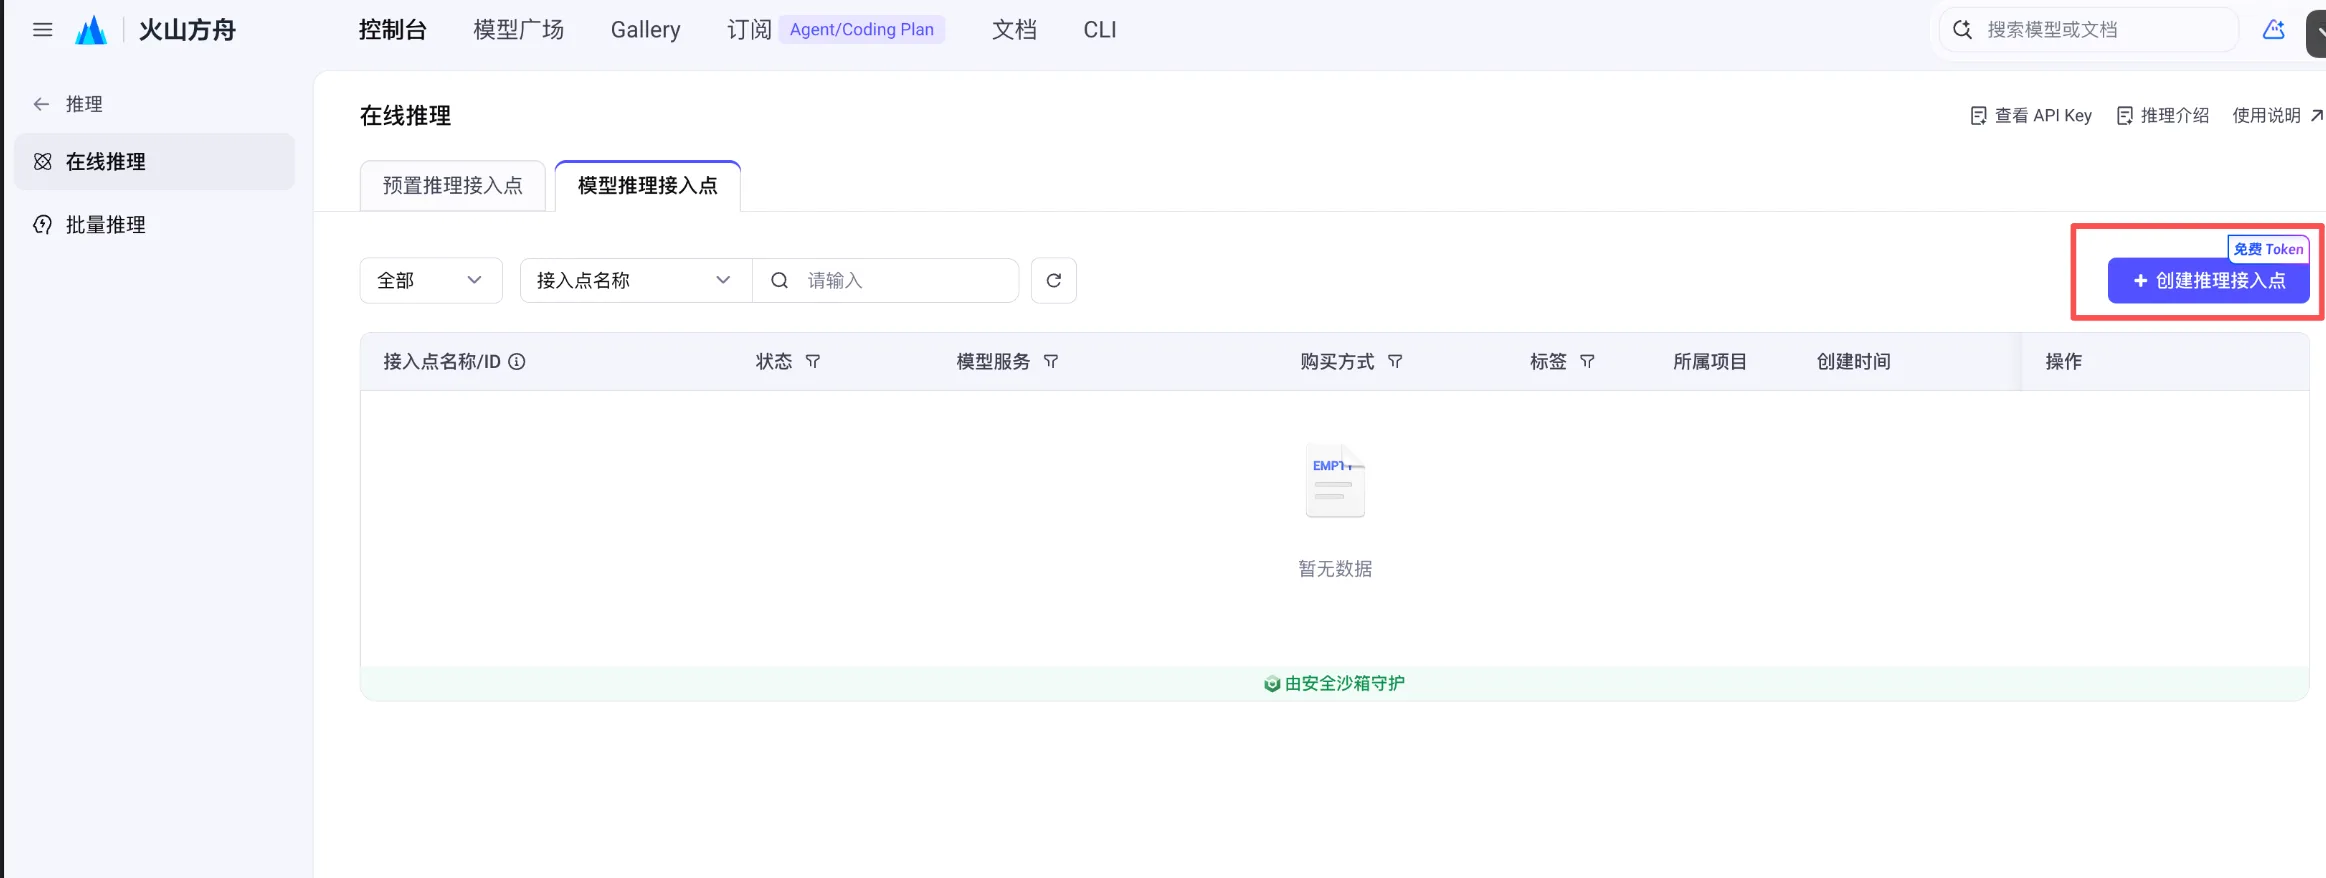This screenshot has width=2326, height=878.
Task: Click the 免费 Token badge
Action: pyautogui.click(x=2268, y=249)
